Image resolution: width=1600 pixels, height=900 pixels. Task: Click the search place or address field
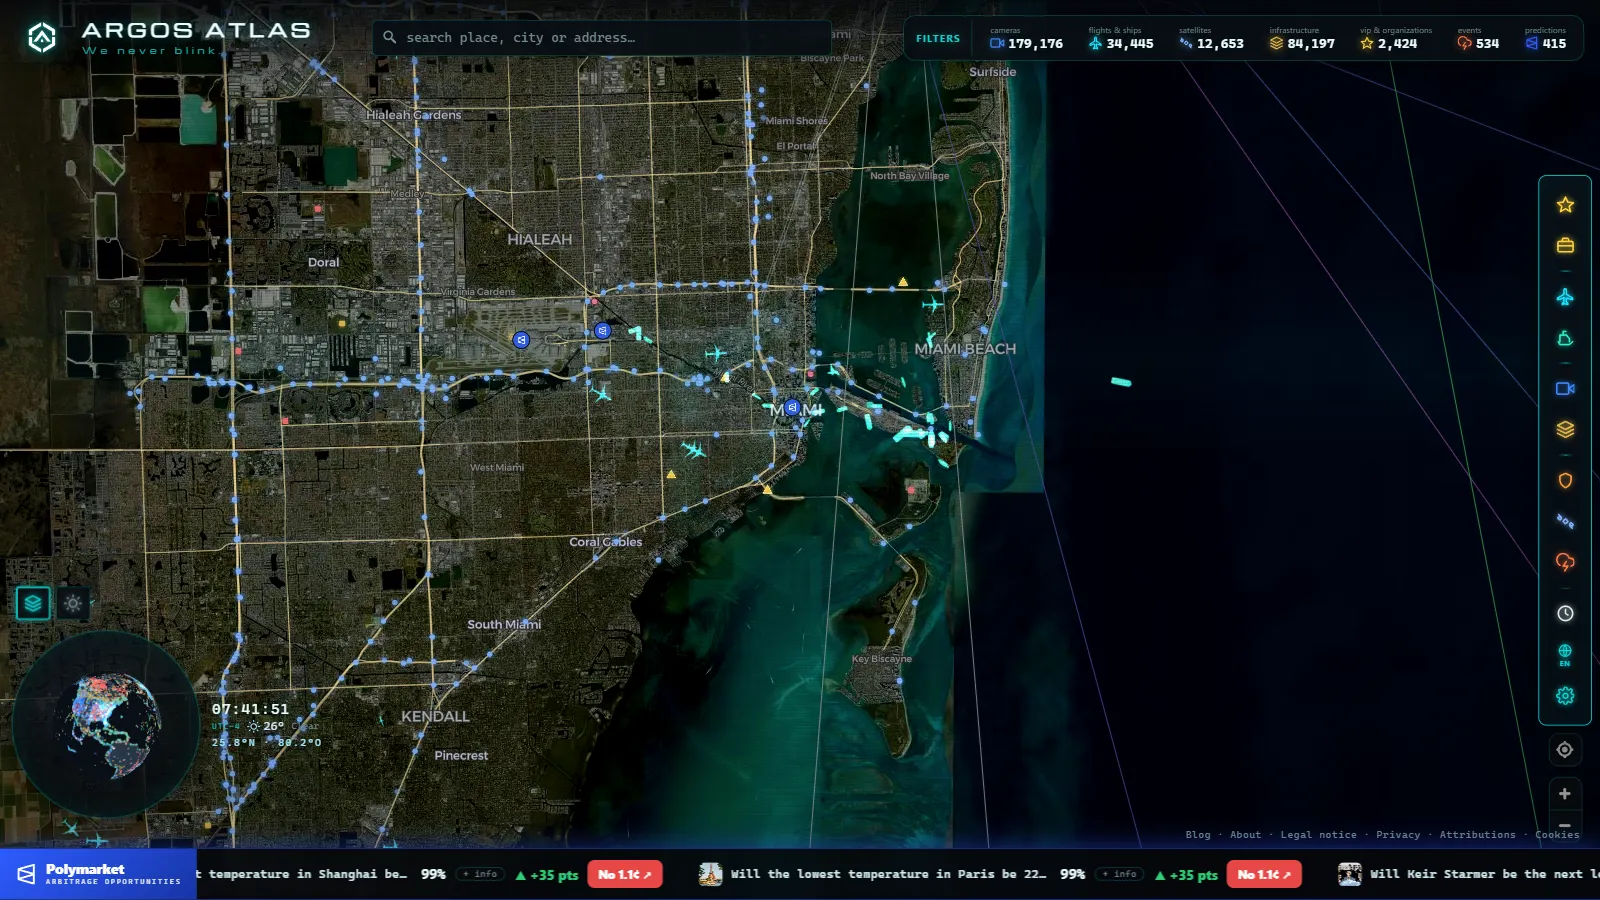[x=602, y=38]
